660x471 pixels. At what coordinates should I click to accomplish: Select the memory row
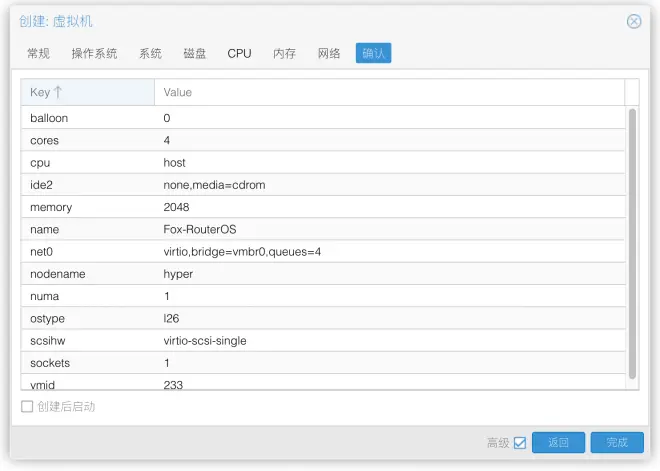323,207
